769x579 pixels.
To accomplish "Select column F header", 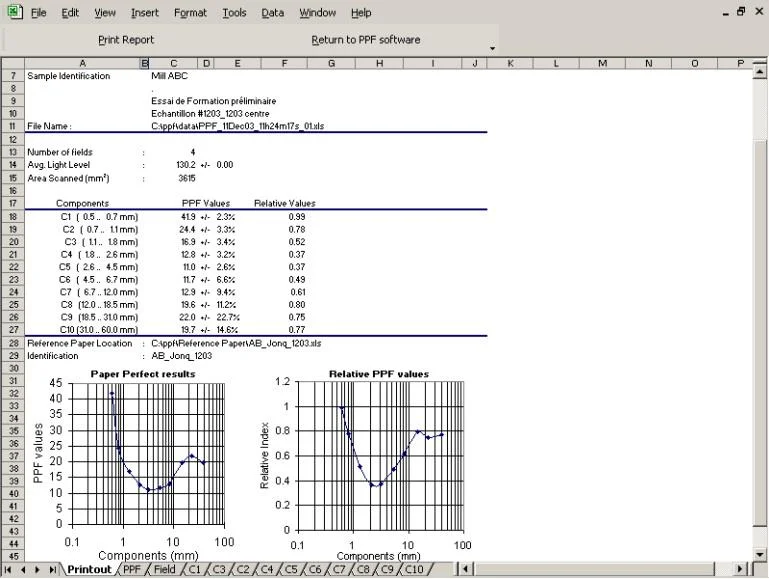I will (x=284, y=63).
